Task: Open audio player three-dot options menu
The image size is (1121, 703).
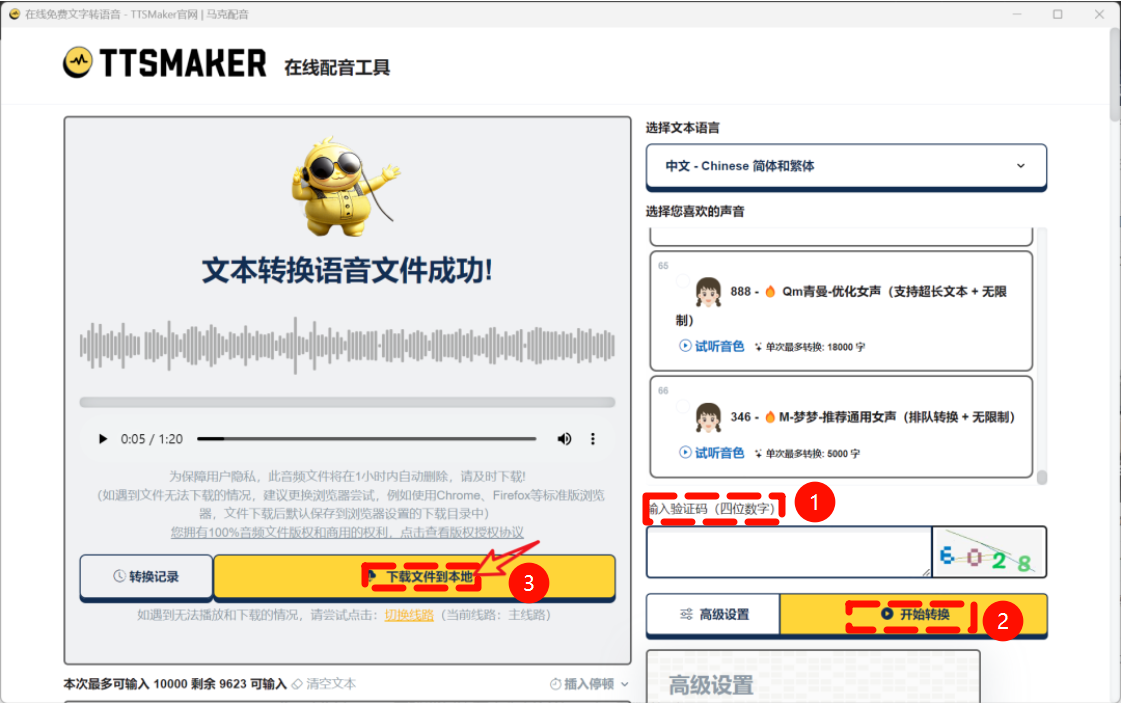Action: click(x=593, y=438)
